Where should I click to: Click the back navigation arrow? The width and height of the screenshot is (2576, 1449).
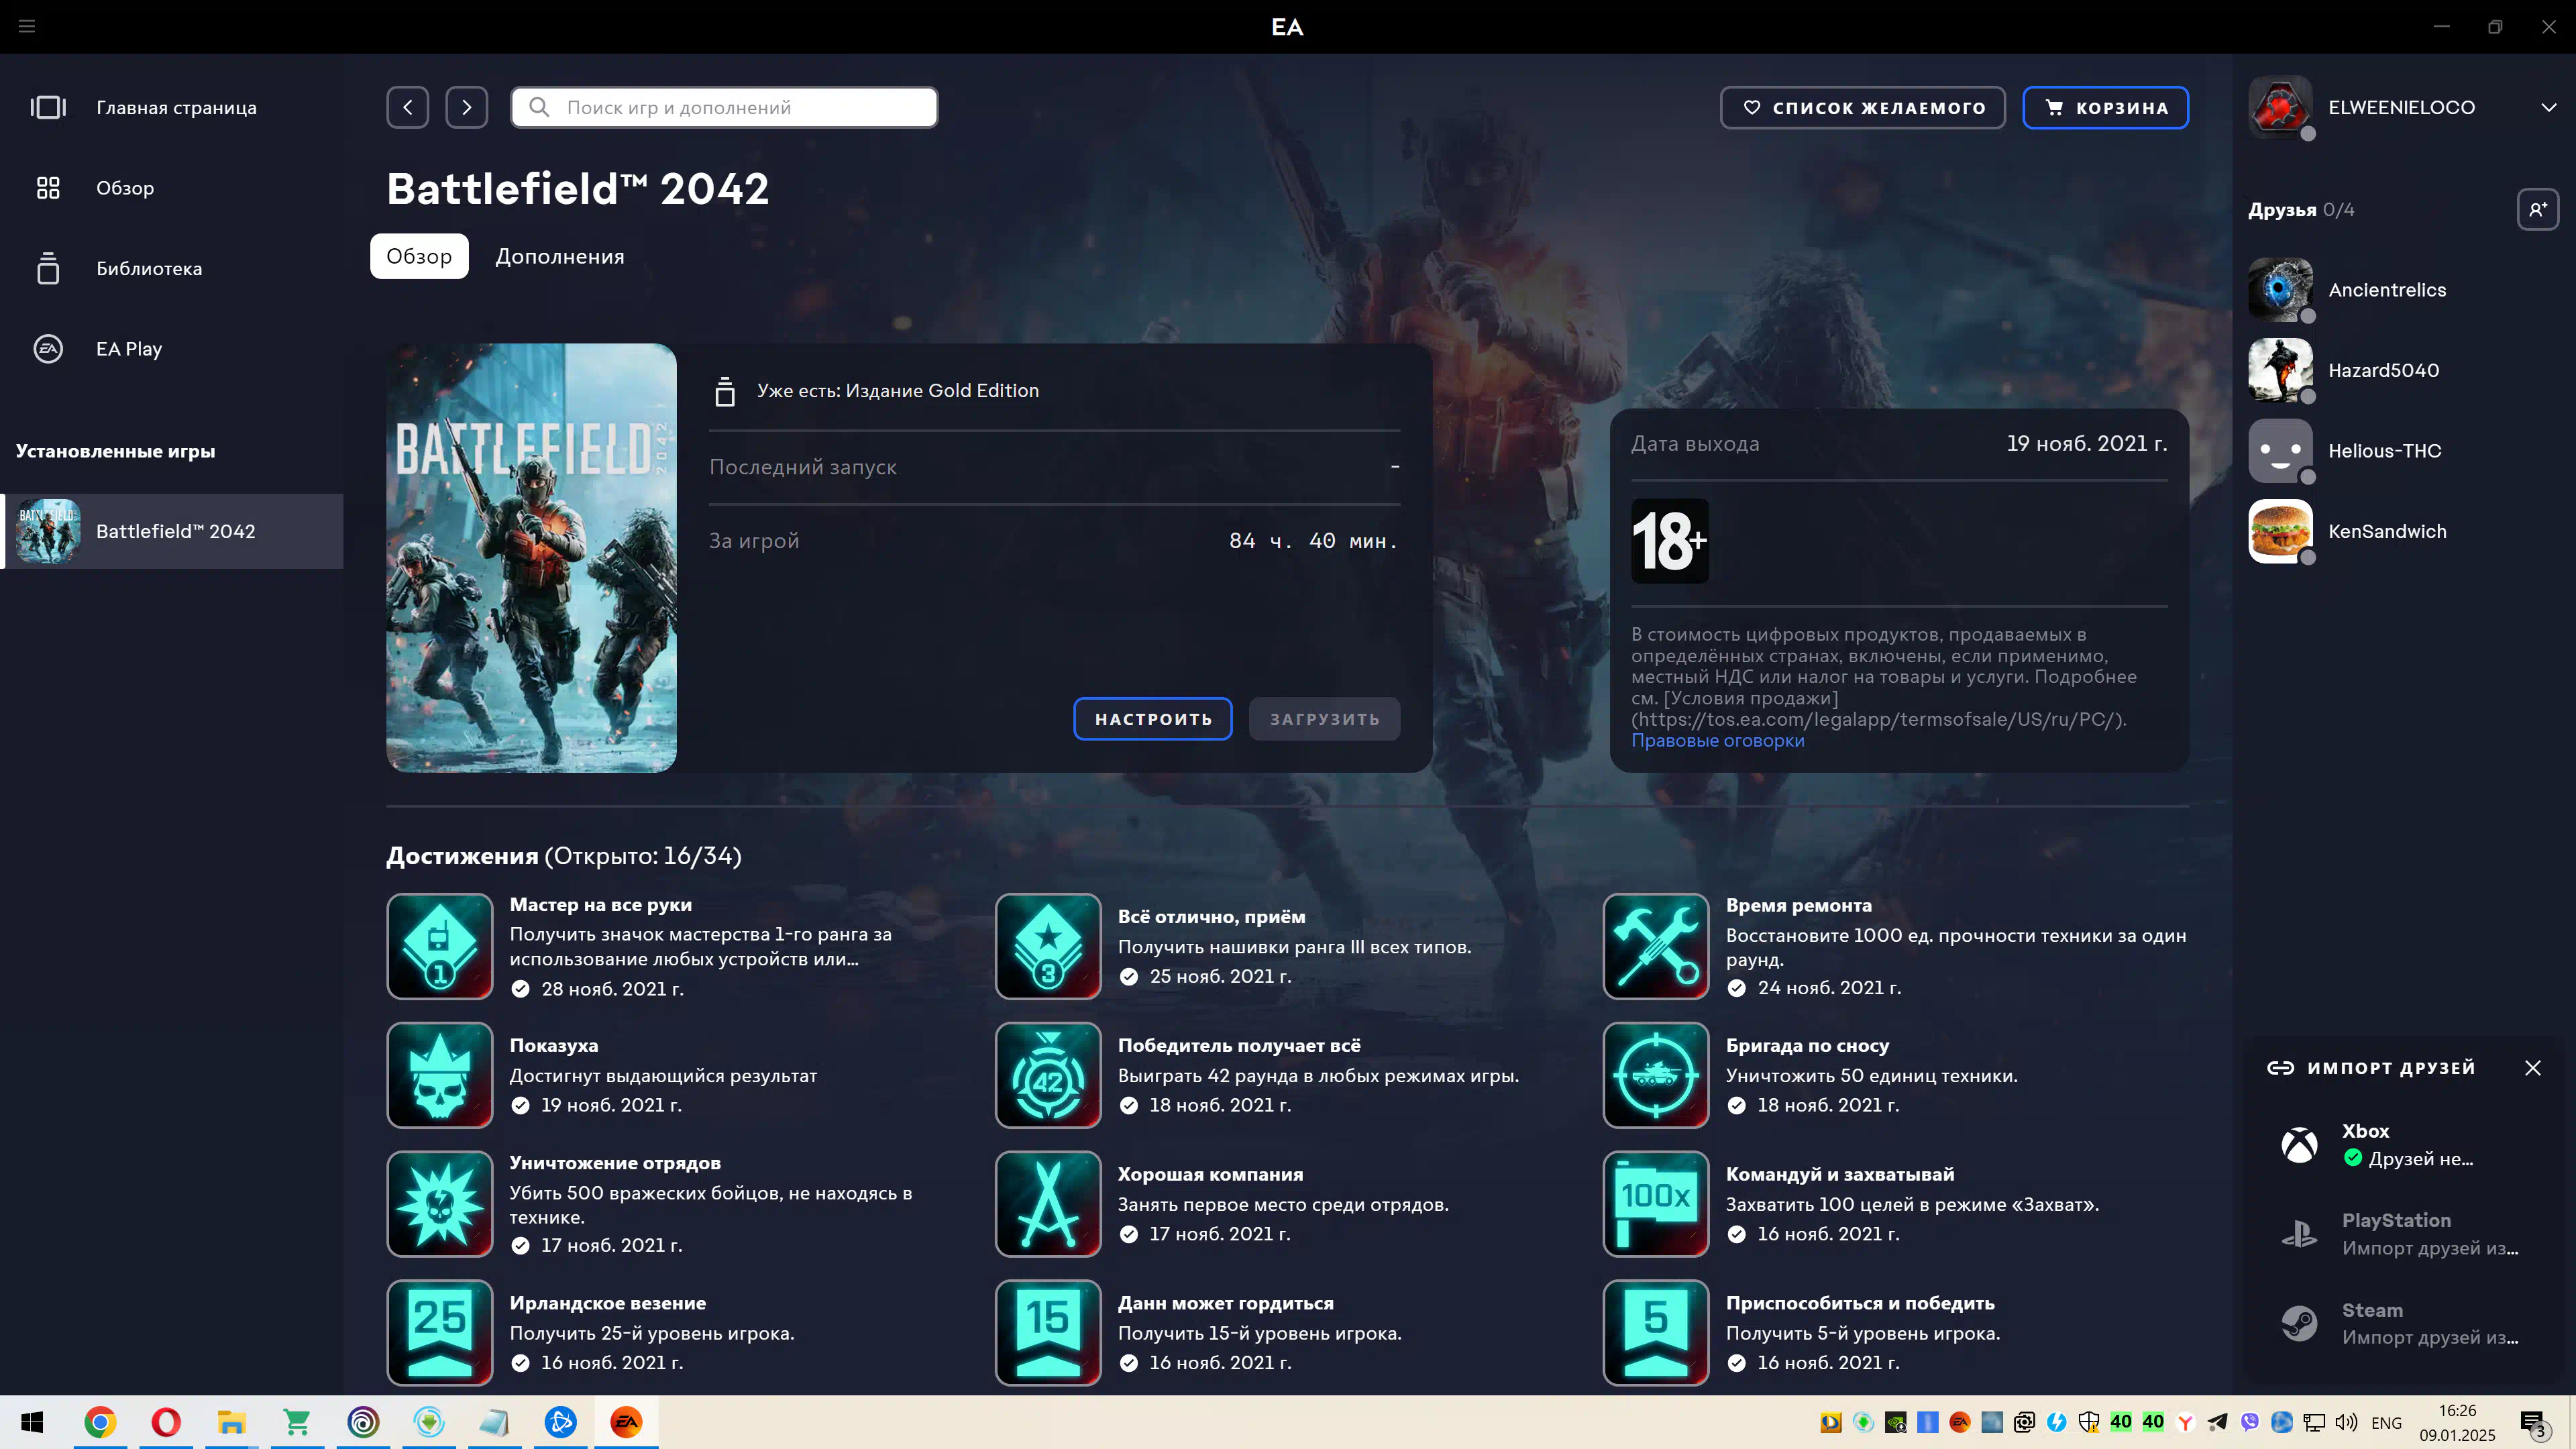[x=408, y=107]
